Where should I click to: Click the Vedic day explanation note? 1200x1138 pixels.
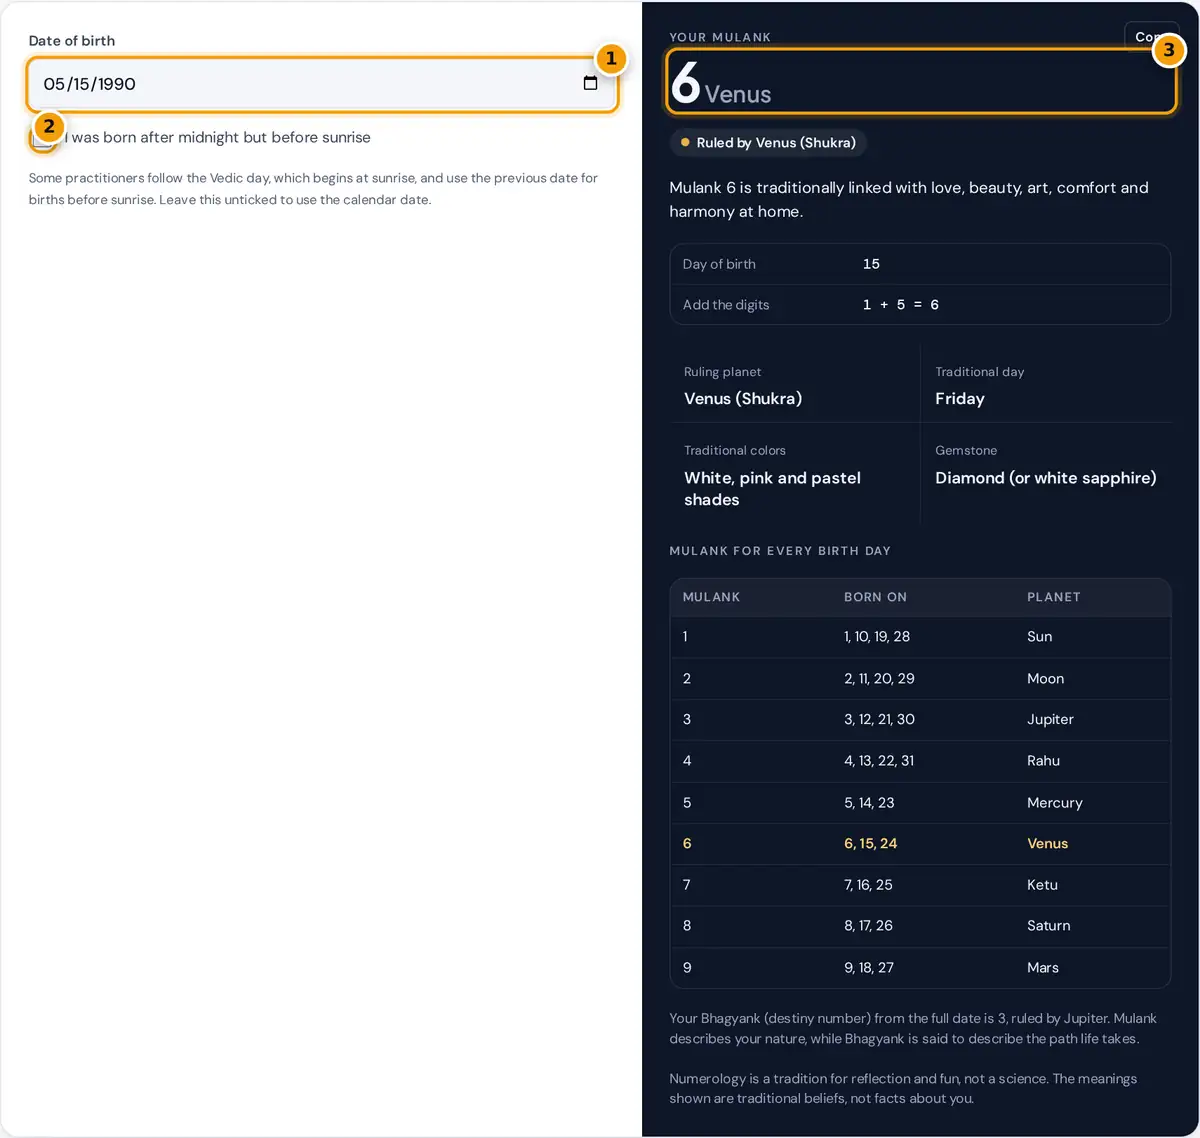point(313,189)
